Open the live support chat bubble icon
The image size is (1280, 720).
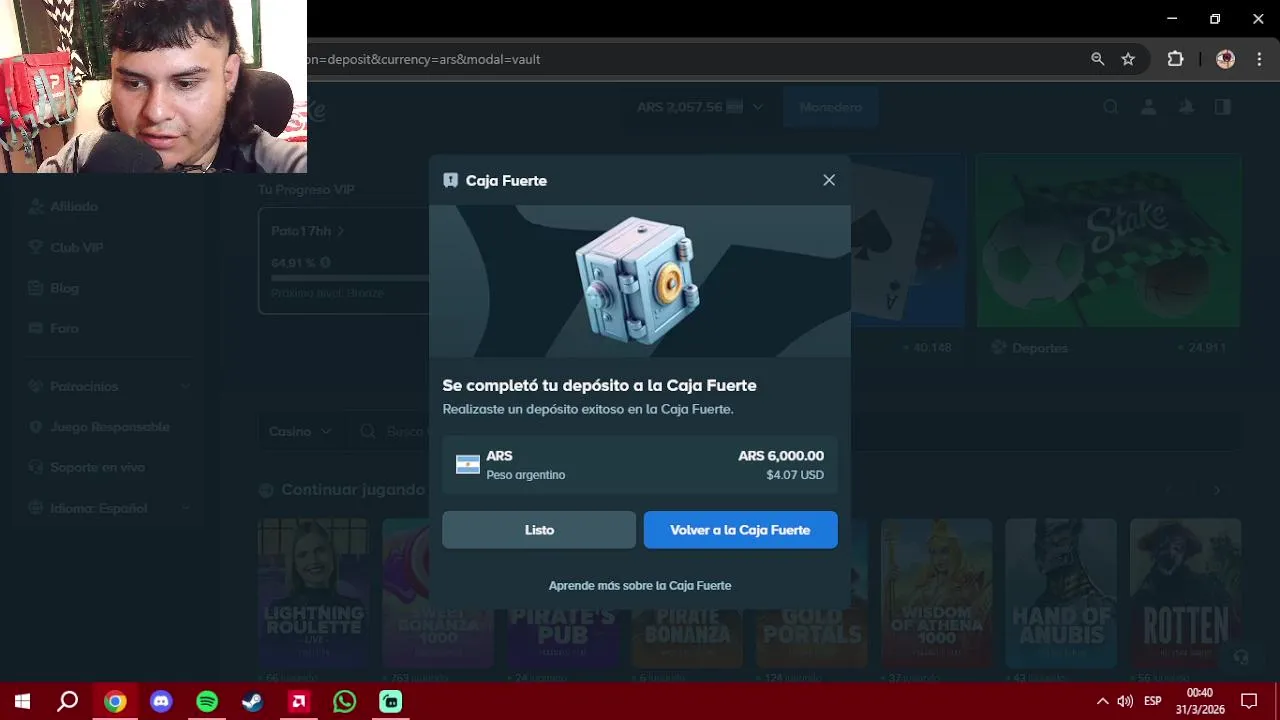1241,657
